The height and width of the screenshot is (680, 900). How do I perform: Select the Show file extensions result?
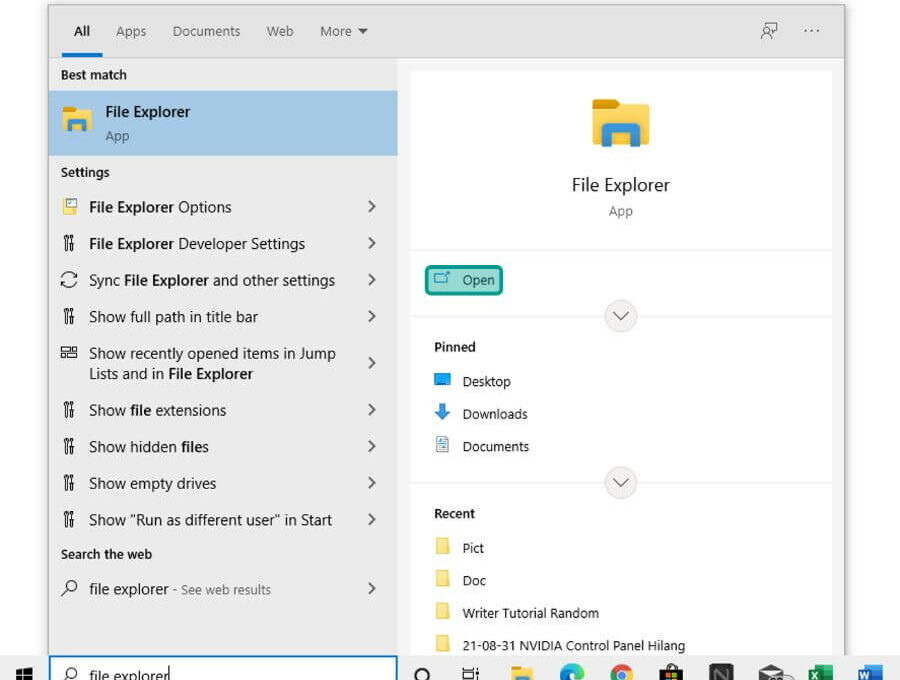click(223, 410)
